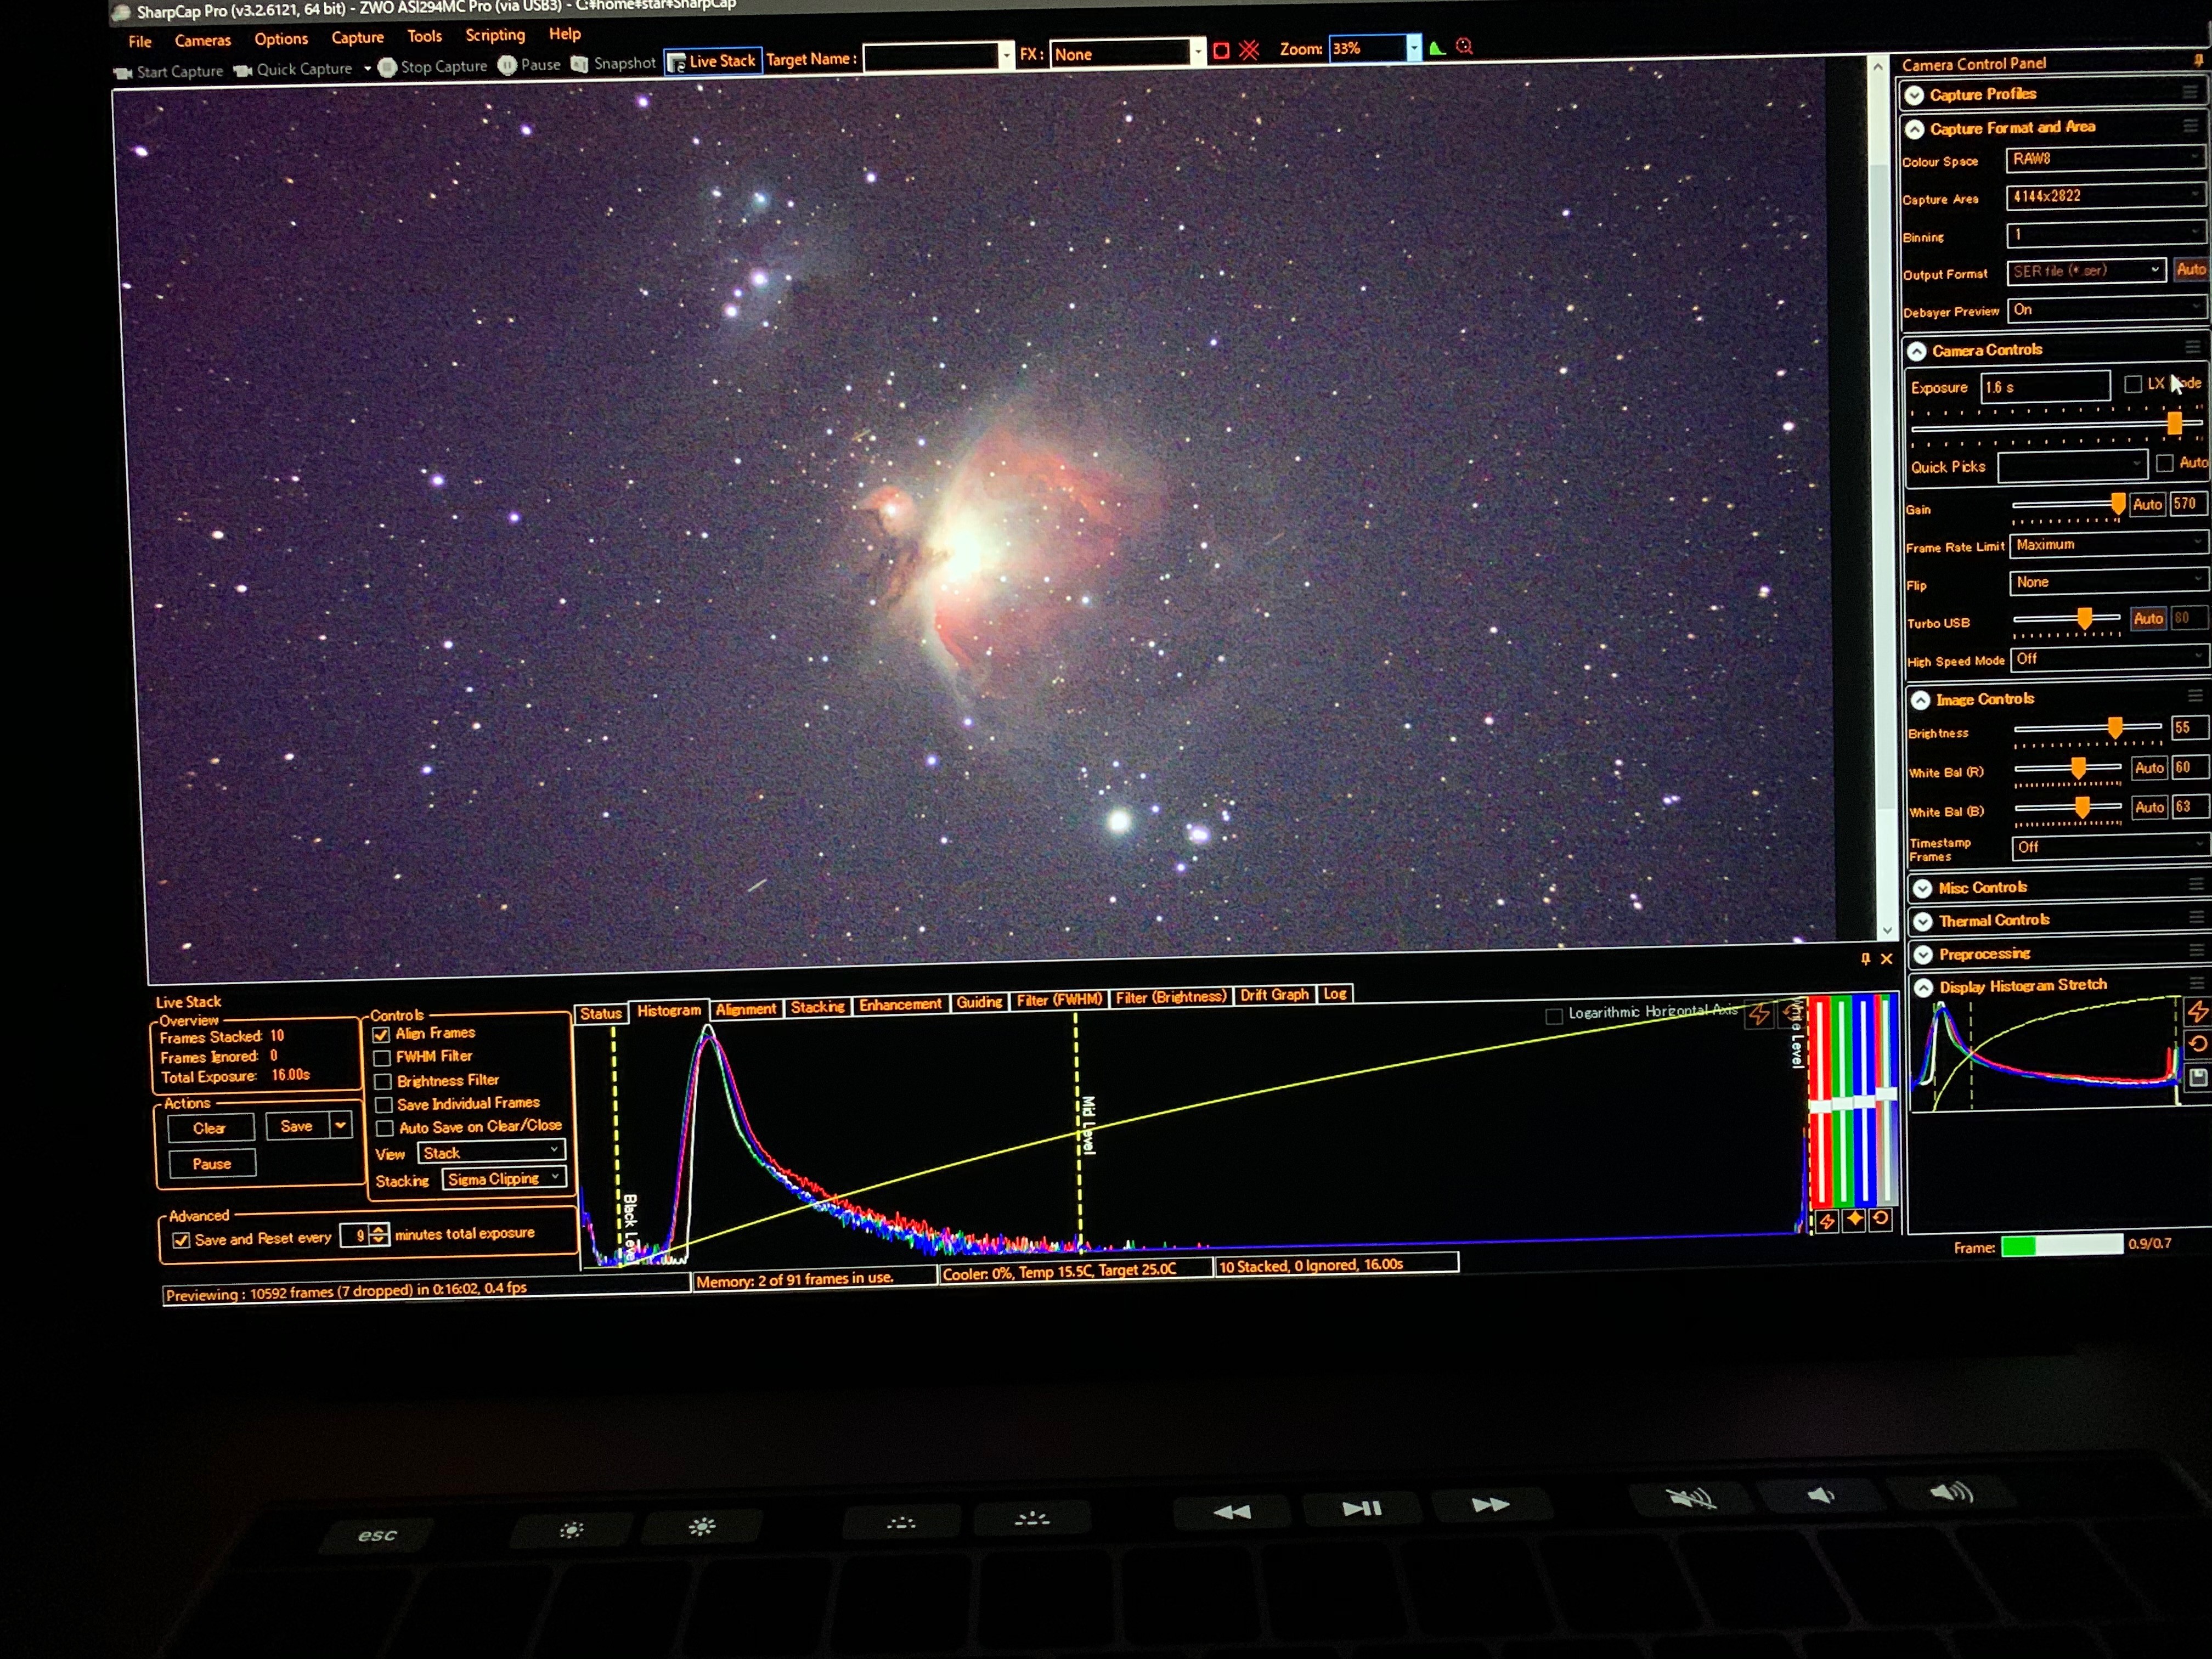Toggle the red reticule crosshair overlay icon
Viewport: 2212px width, 1659px height.
pyautogui.click(x=1249, y=50)
